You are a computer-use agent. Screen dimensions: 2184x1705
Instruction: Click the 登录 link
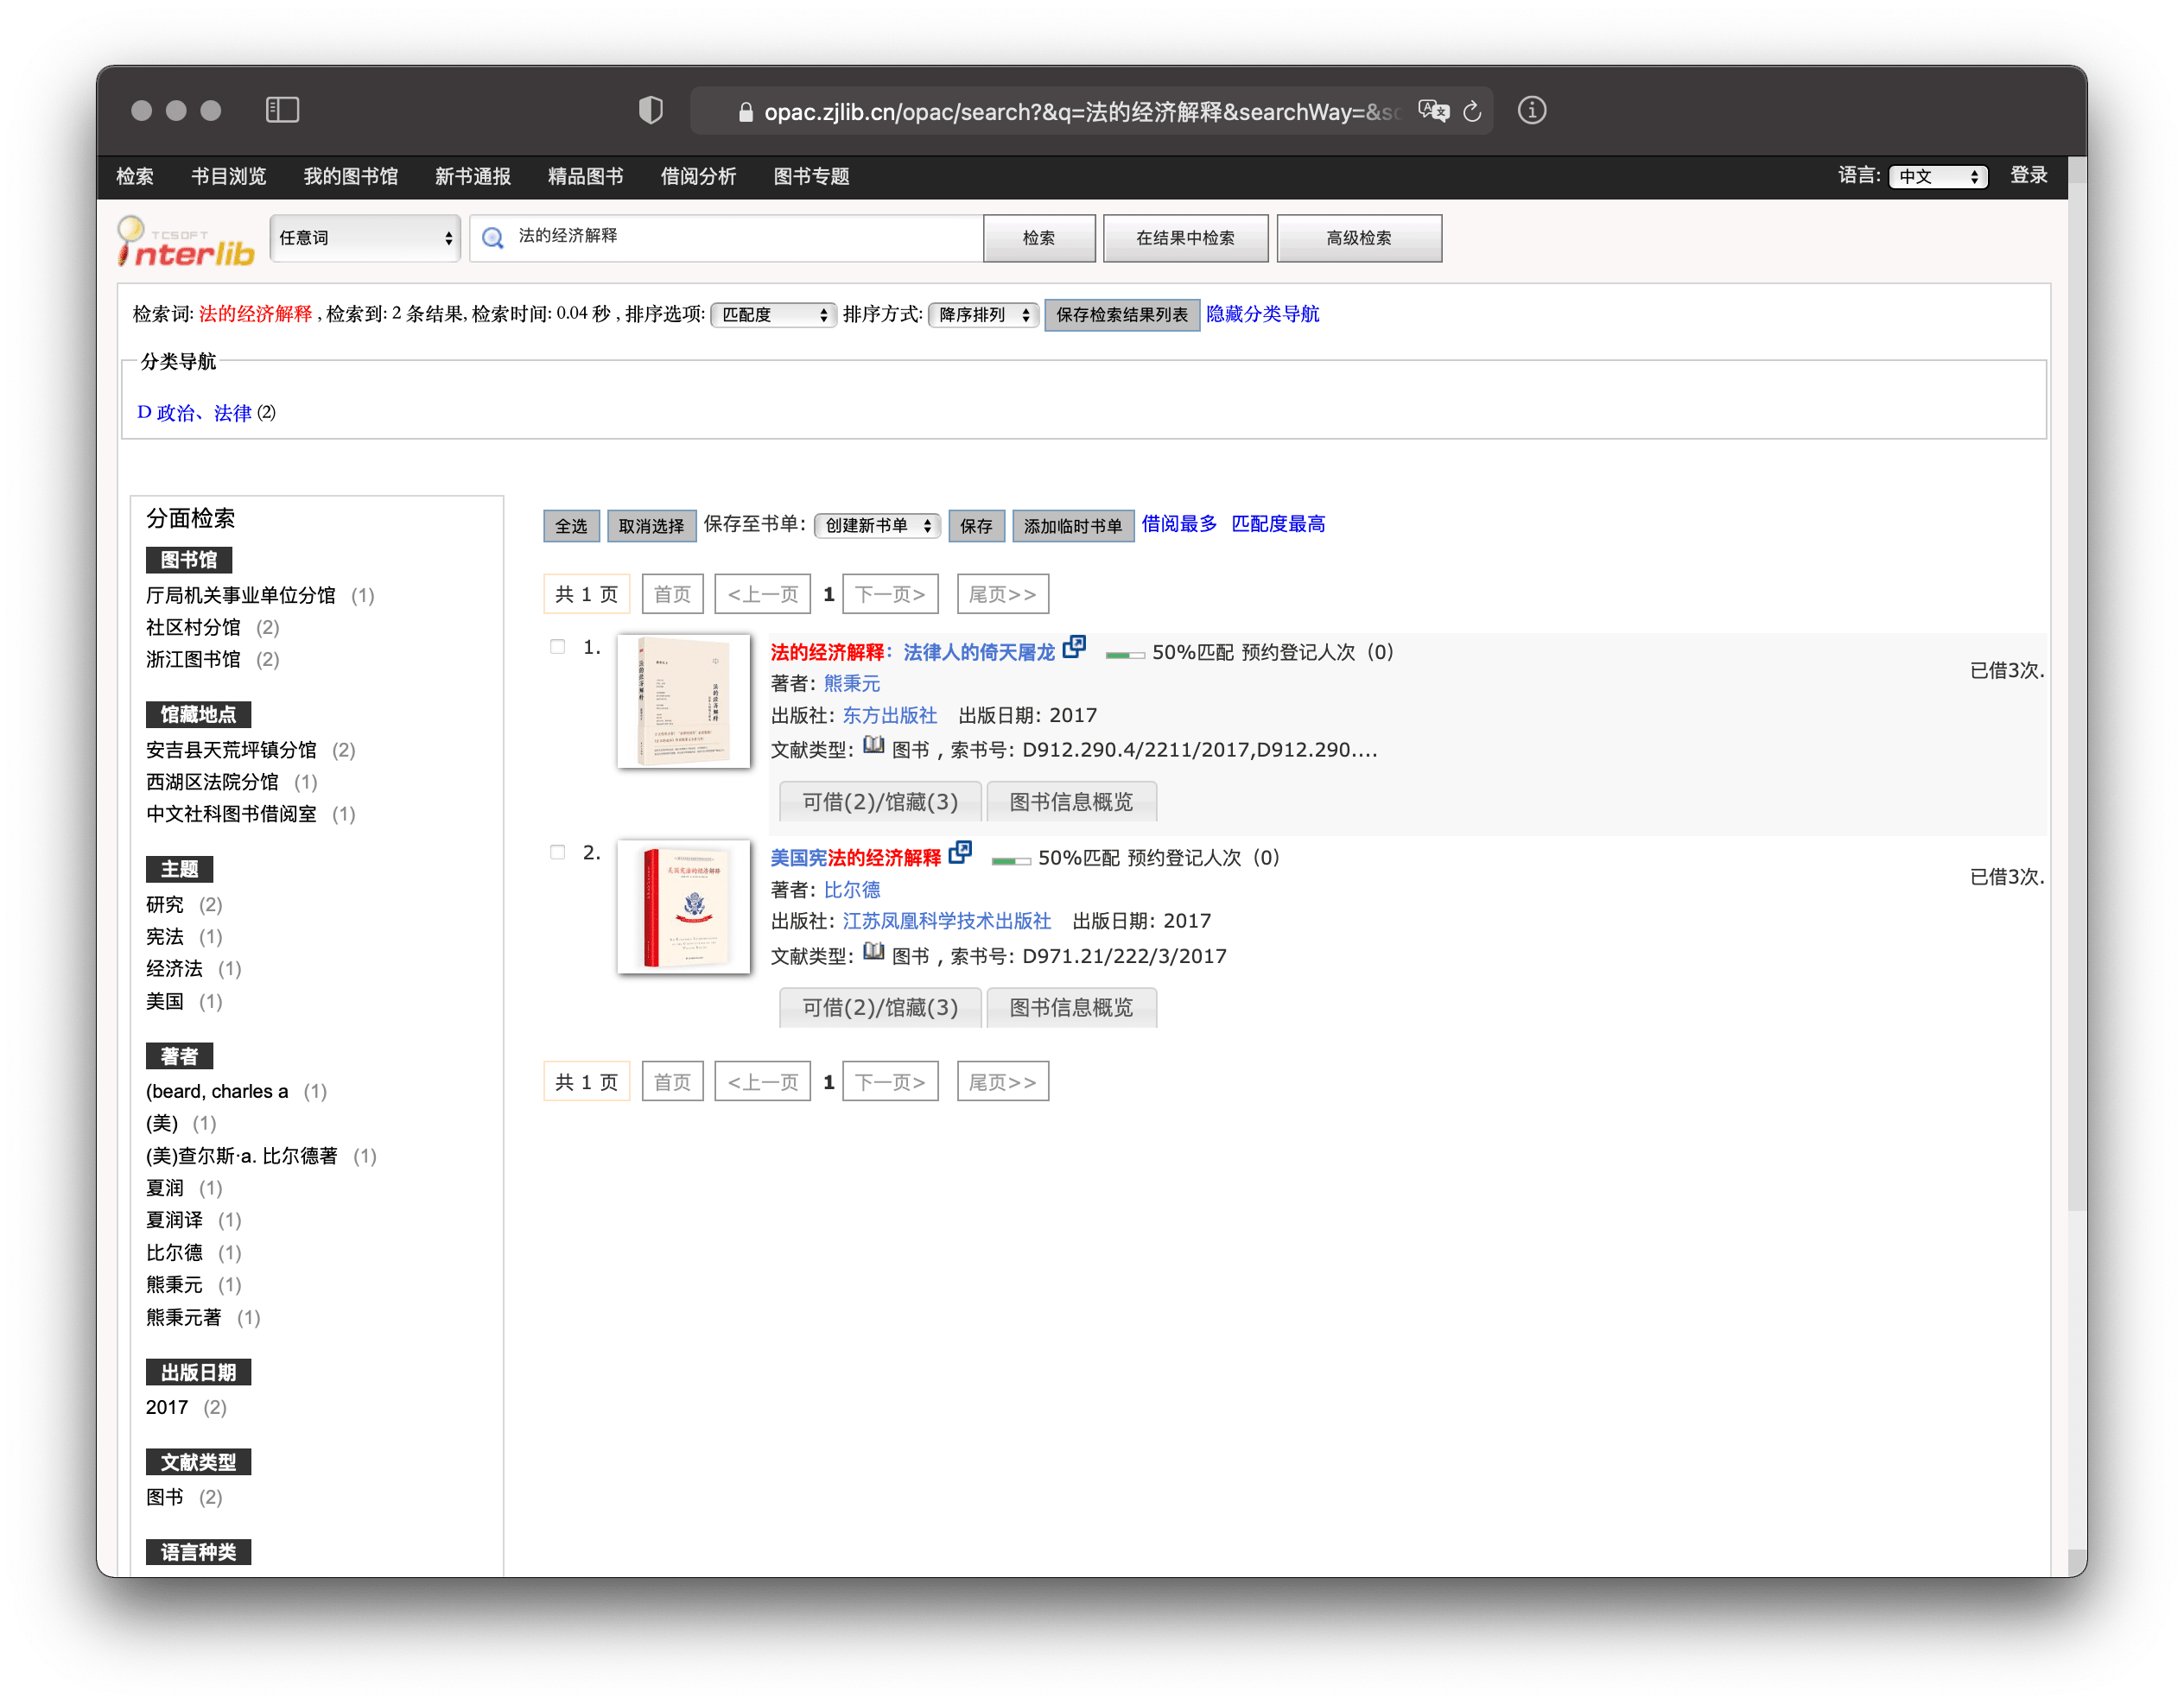pos(2028,176)
